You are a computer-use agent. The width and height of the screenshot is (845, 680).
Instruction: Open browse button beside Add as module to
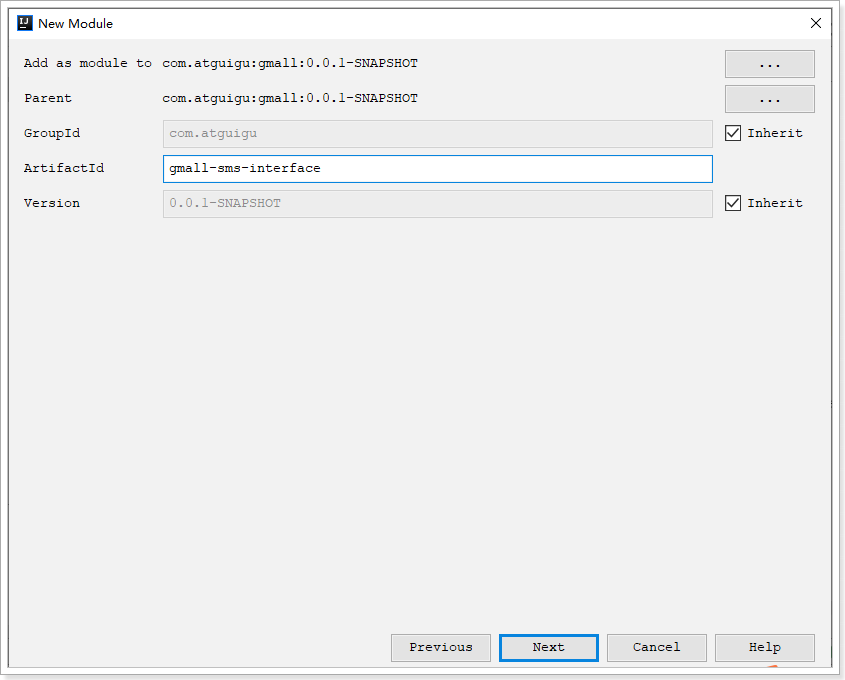[x=769, y=64]
